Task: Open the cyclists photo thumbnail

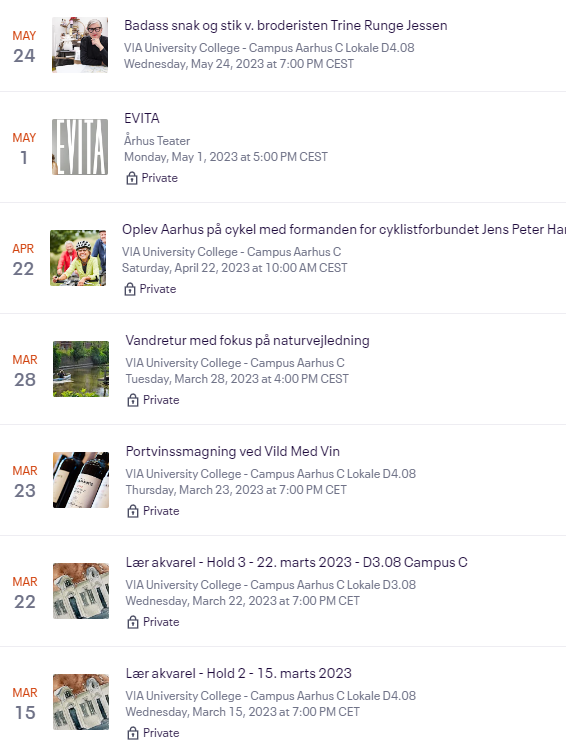Action: [x=78, y=258]
